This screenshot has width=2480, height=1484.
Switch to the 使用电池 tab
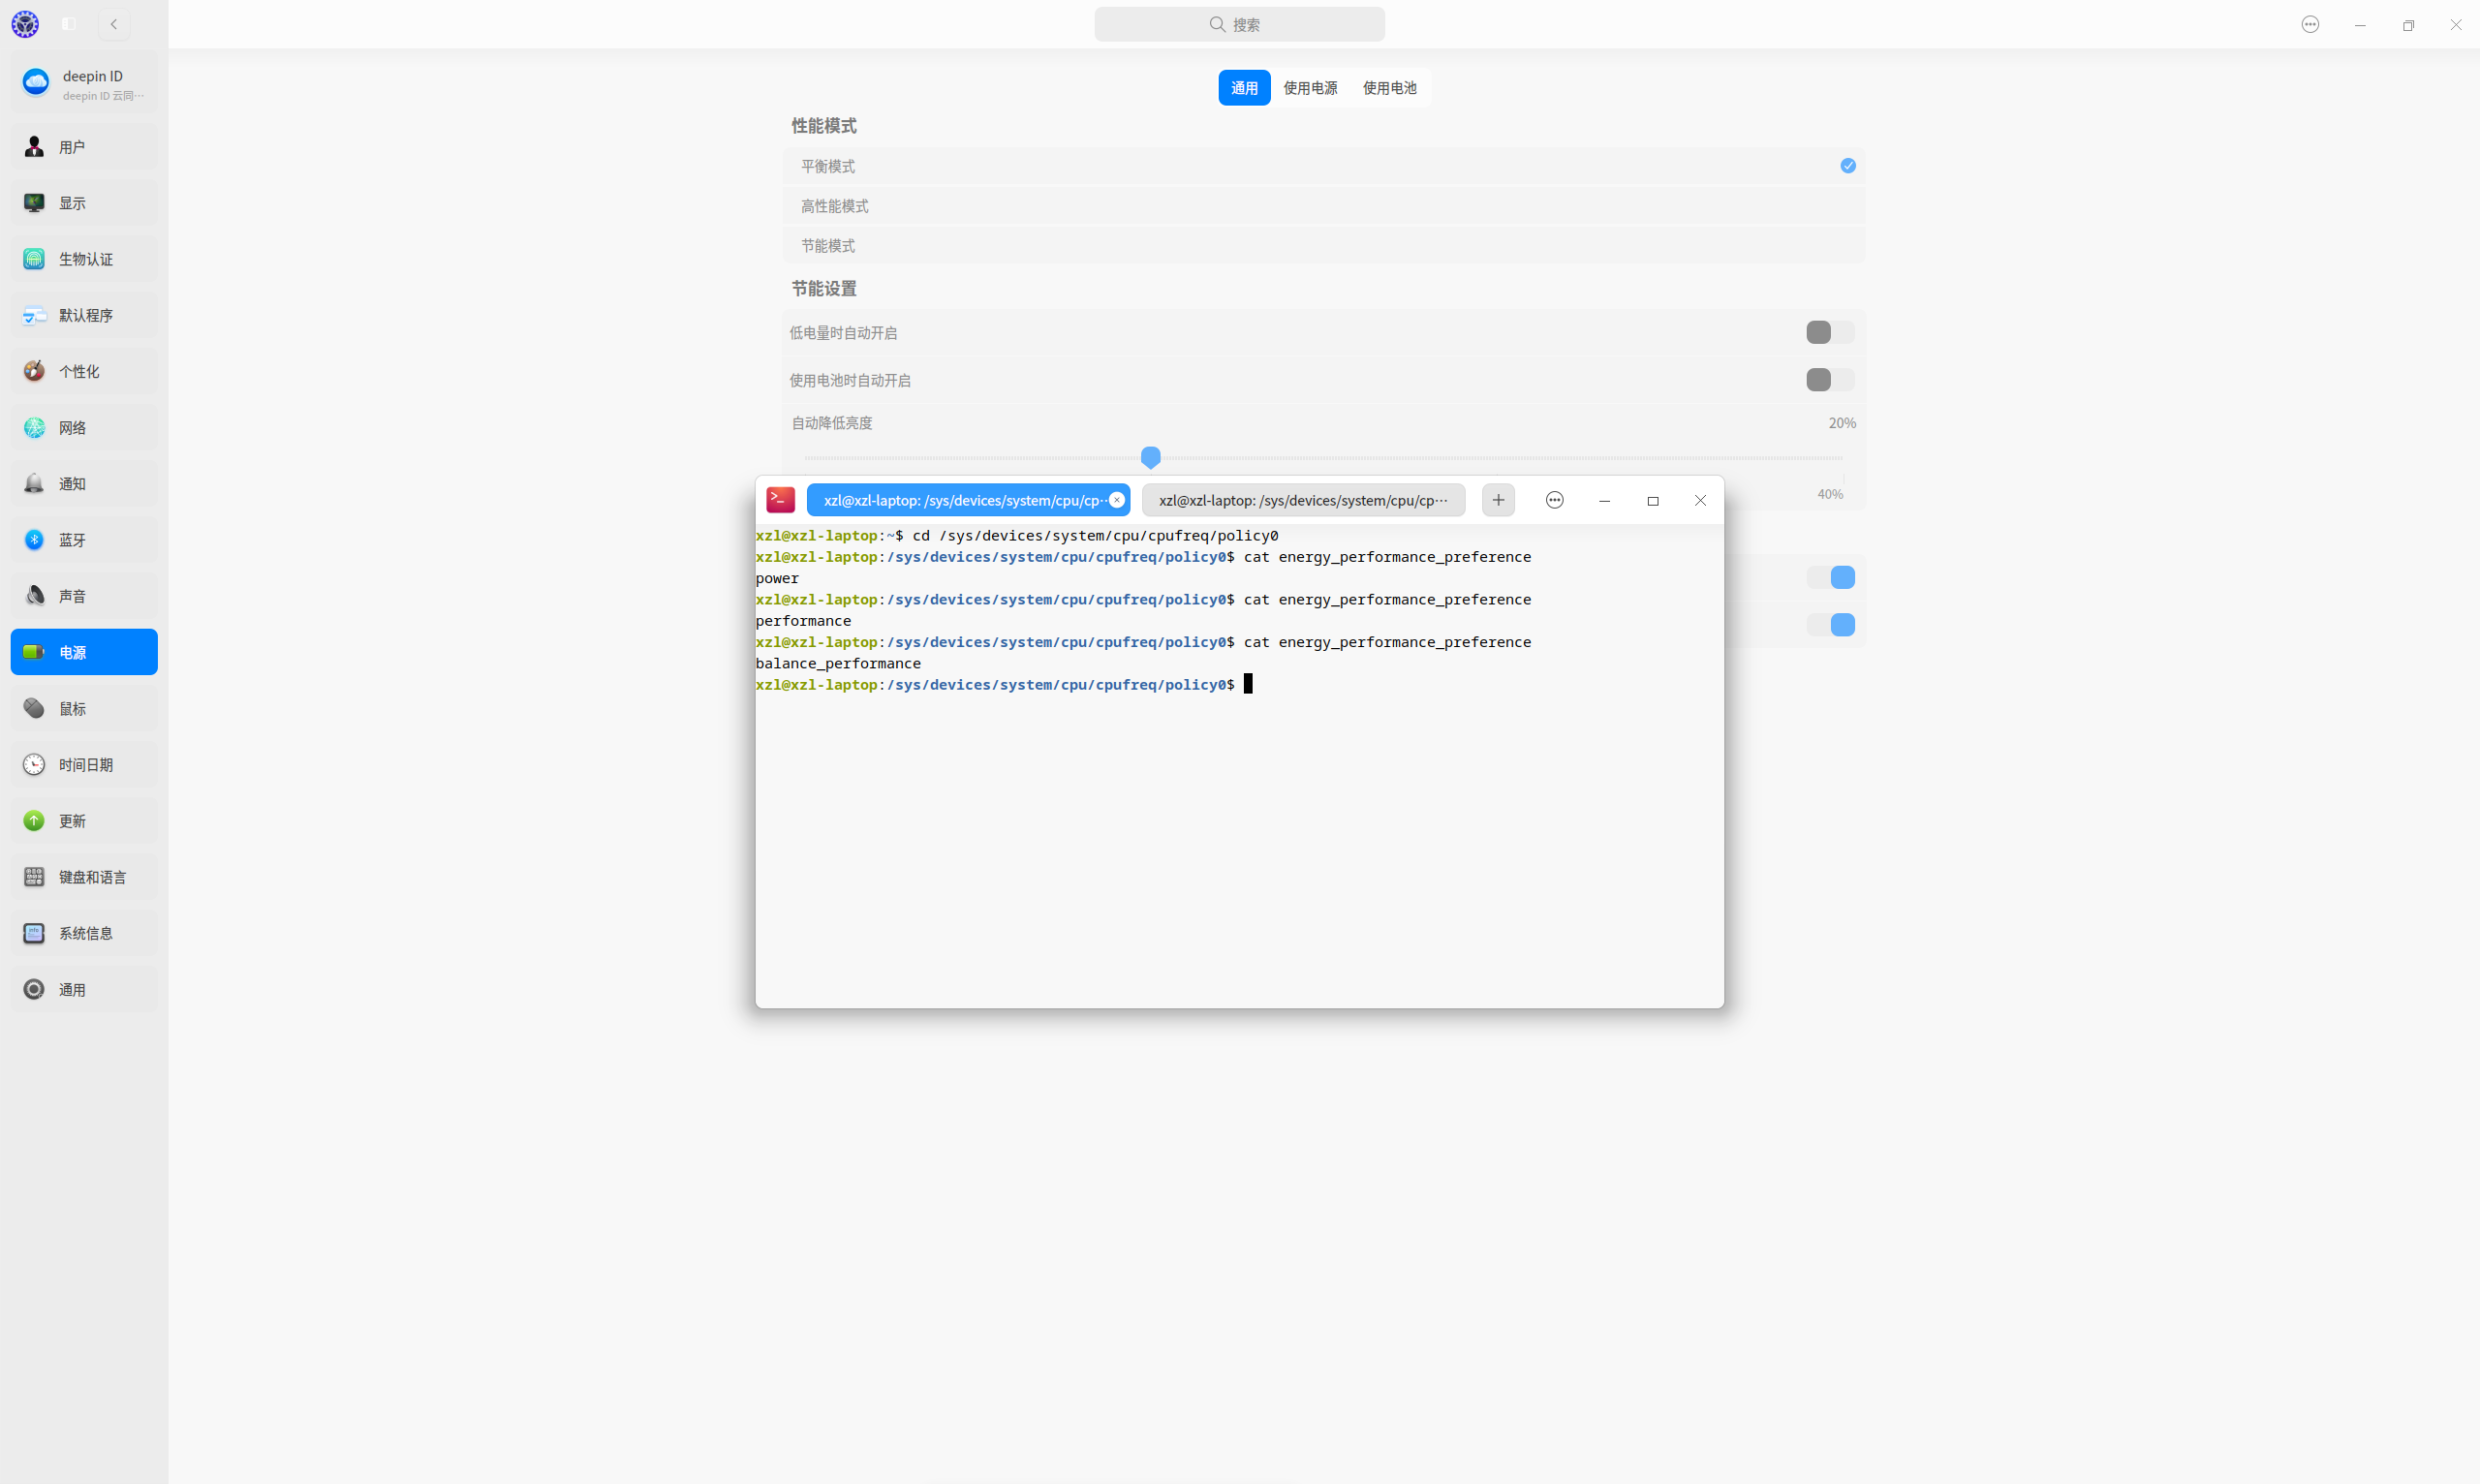pyautogui.click(x=1389, y=87)
